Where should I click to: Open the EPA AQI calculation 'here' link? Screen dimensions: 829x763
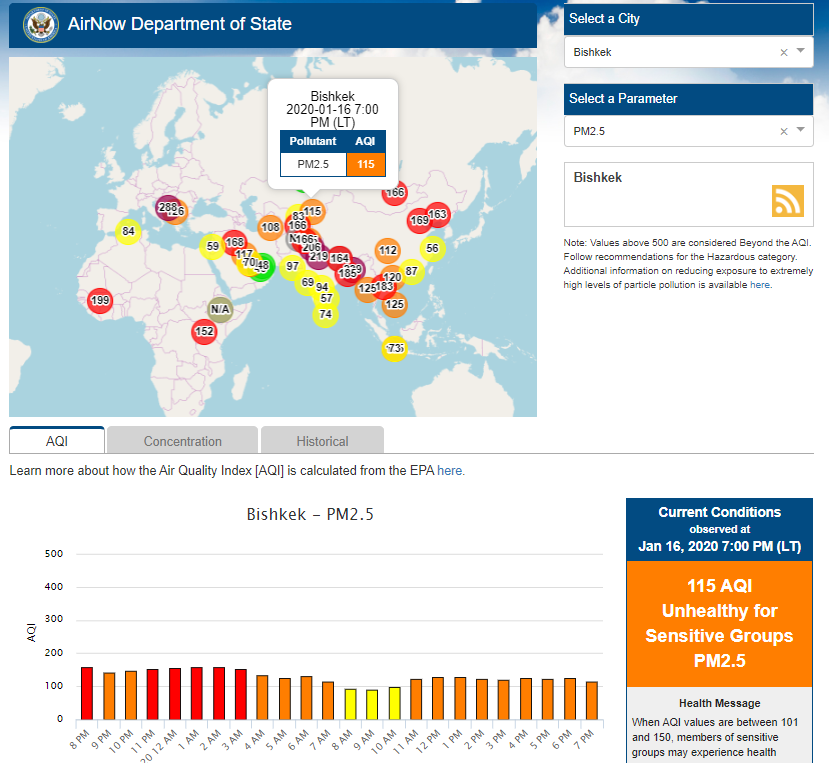451,470
